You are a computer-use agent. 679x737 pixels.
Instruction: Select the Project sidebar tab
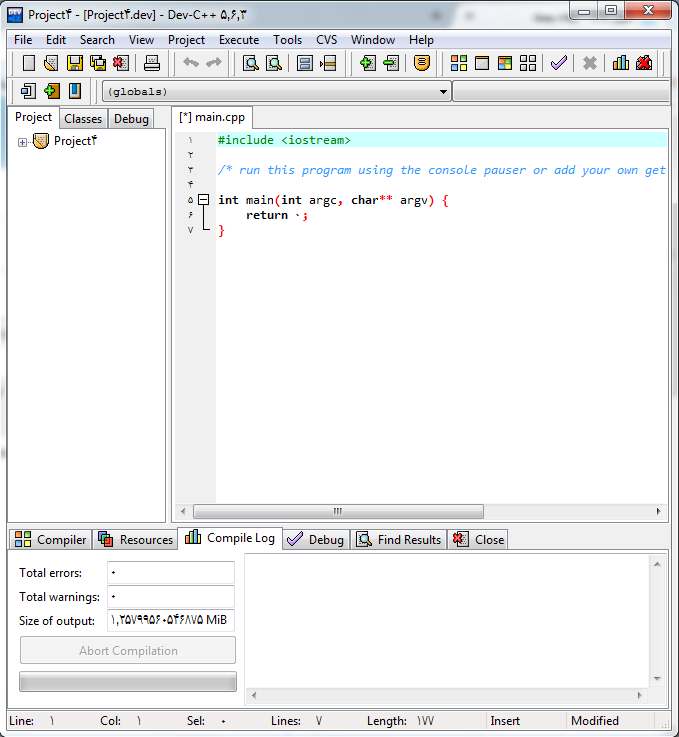click(x=33, y=117)
